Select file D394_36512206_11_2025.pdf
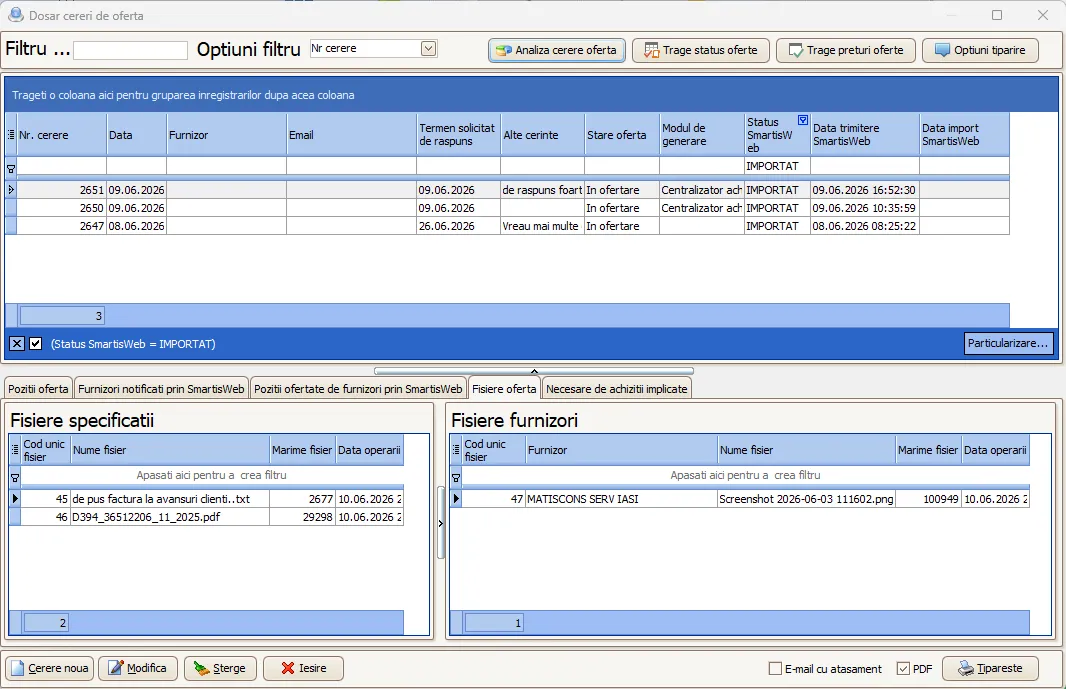The height and width of the screenshot is (689, 1066). click(x=207, y=517)
